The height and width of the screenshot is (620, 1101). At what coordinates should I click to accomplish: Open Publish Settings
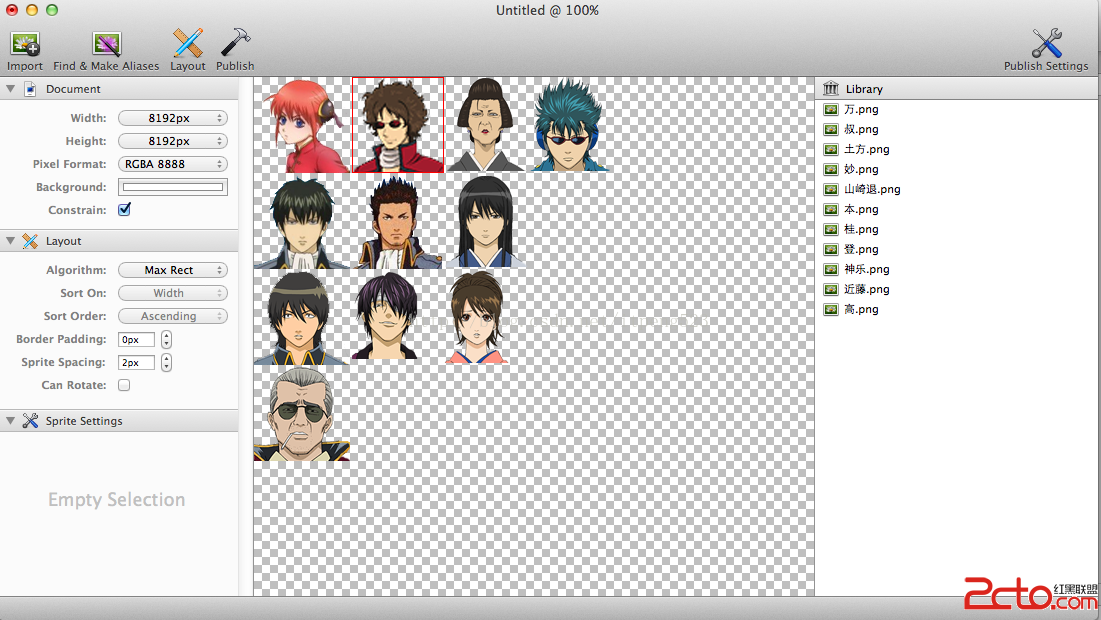[1046, 51]
